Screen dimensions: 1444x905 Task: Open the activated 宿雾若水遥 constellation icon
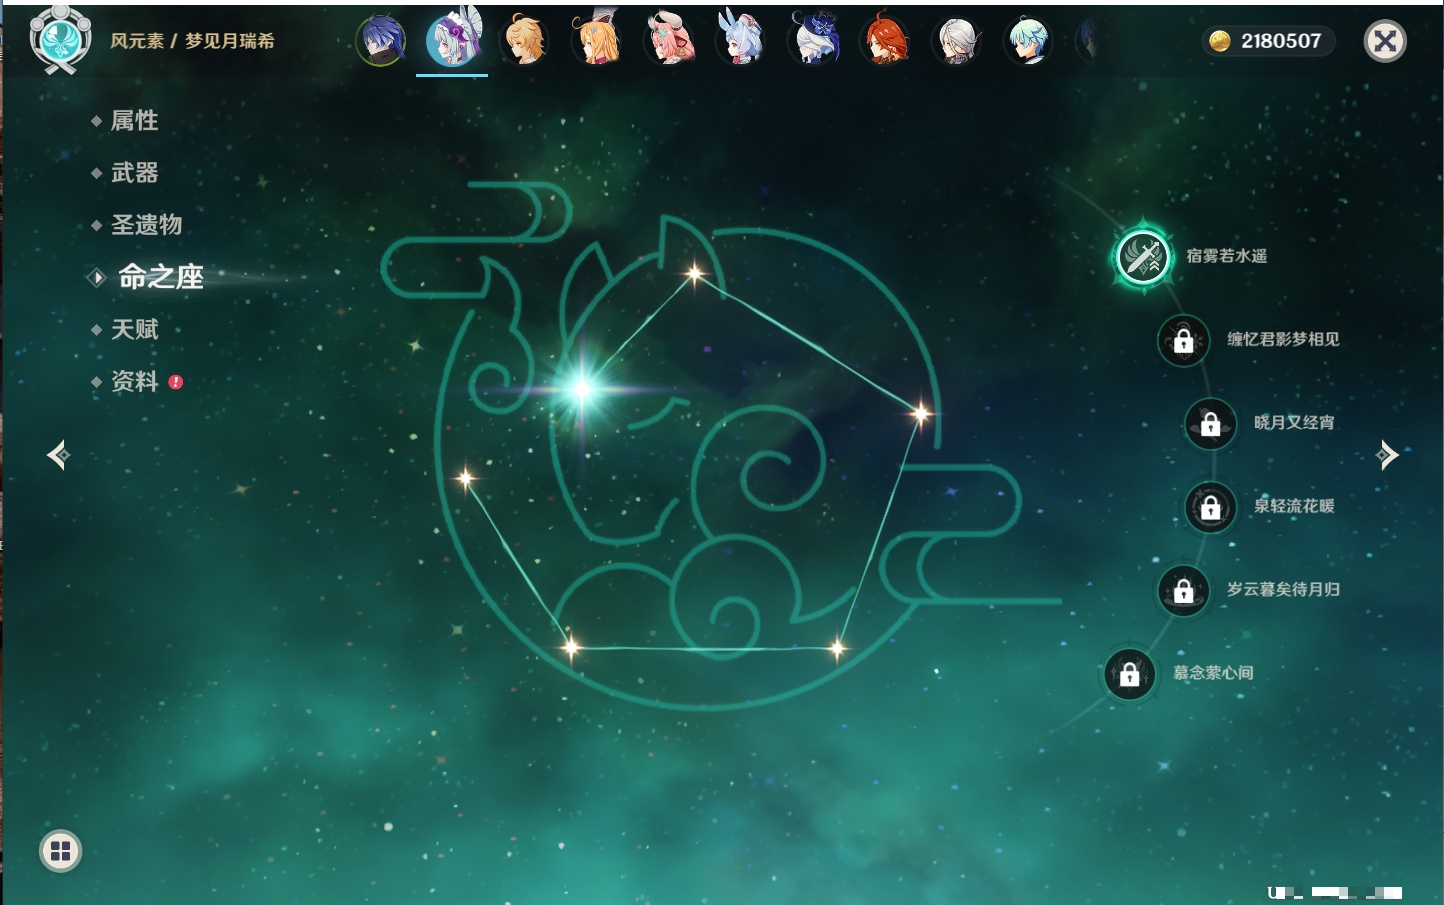click(x=1143, y=257)
